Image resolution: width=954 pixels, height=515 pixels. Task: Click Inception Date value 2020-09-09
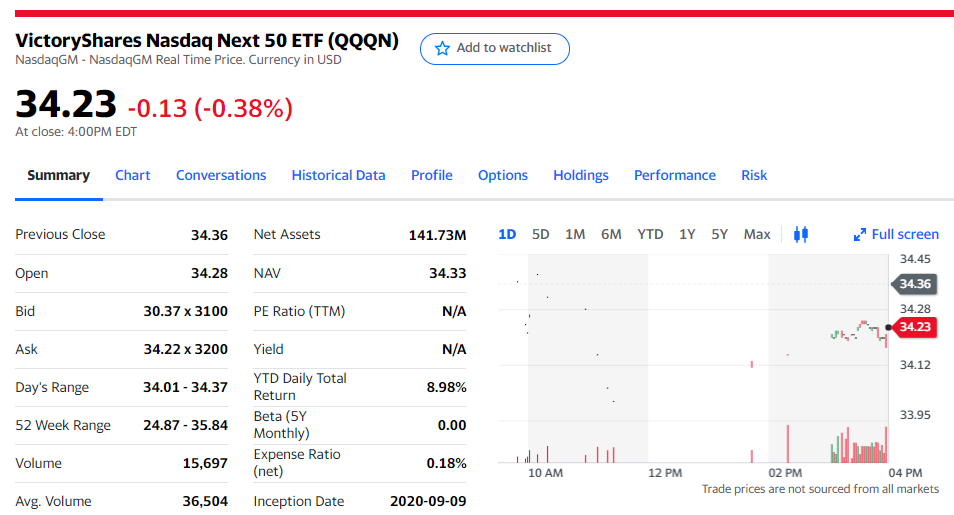(x=428, y=501)
